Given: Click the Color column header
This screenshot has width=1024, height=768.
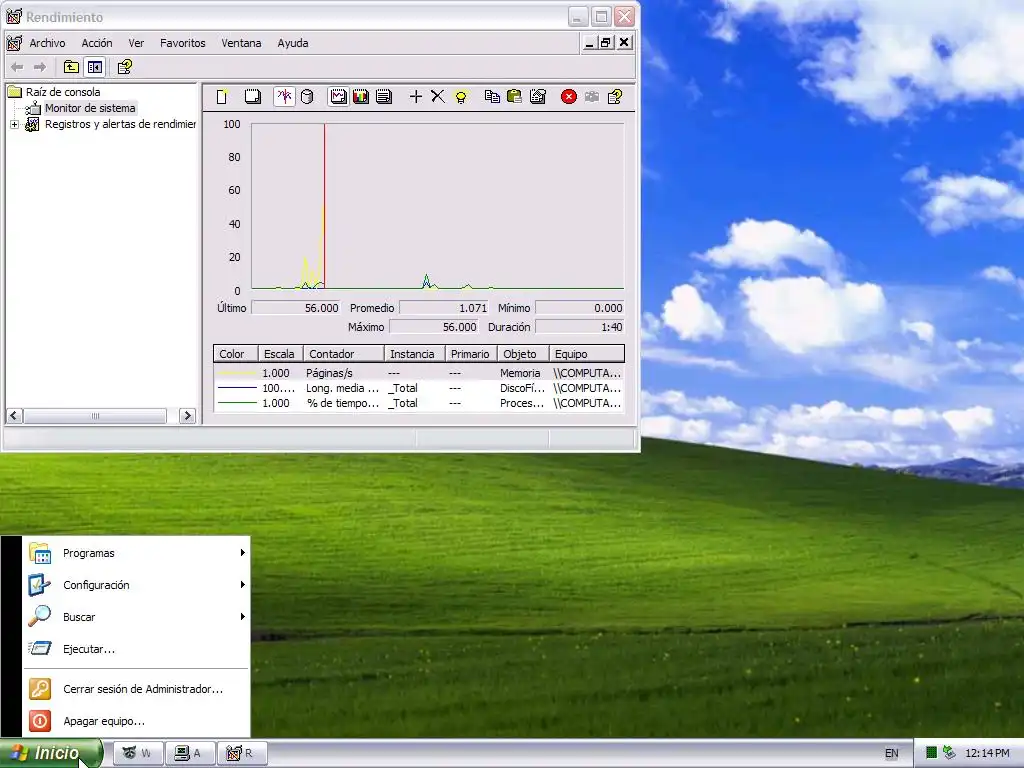Looking at the screenshot, I should click(236, 354).
